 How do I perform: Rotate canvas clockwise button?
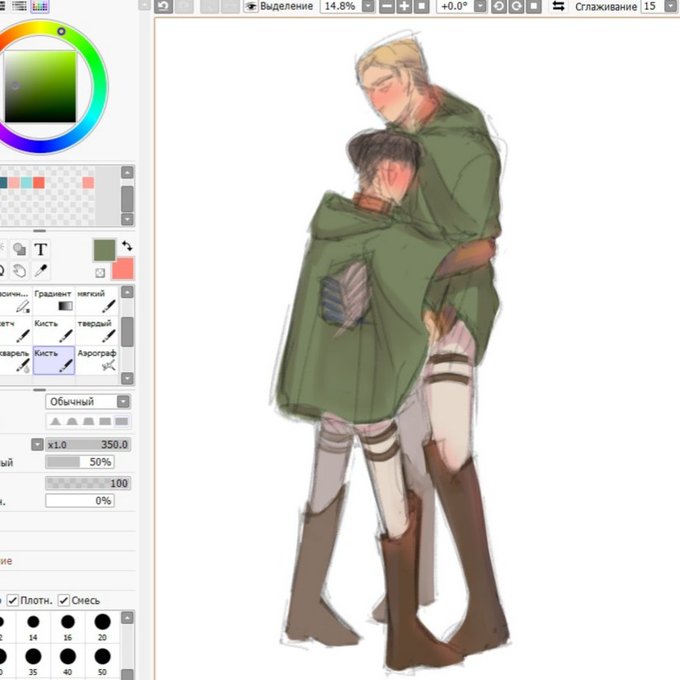(516, 6)
